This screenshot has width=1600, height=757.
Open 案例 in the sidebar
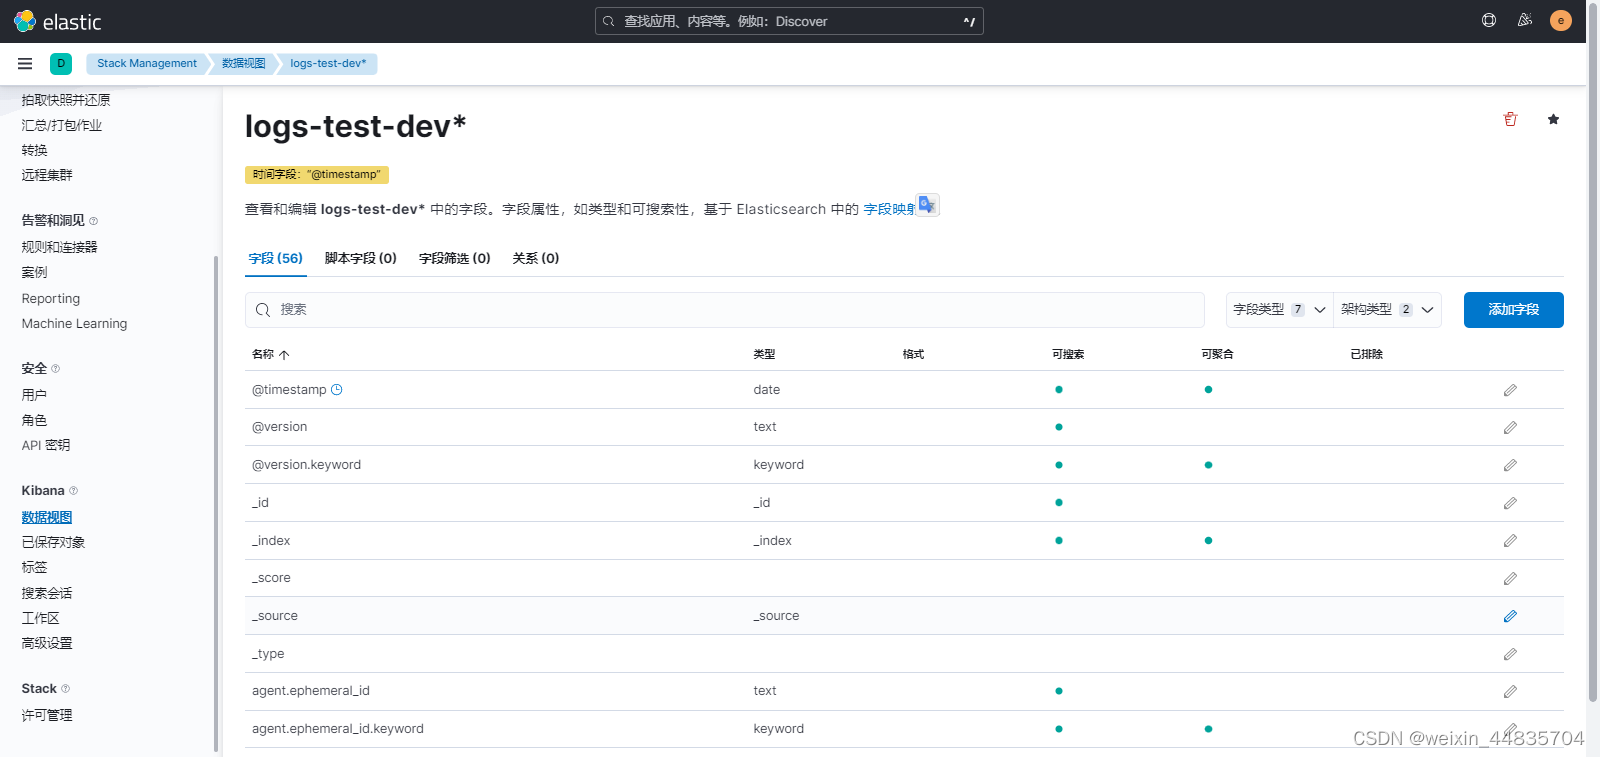tap(34, 272)
